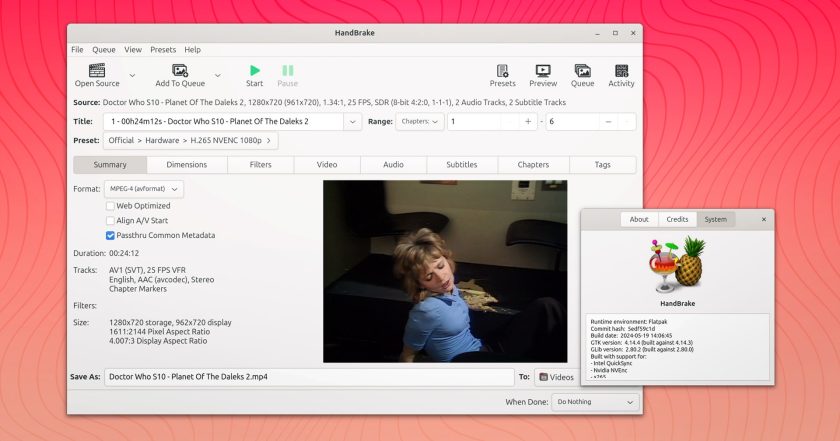840x441 pixels.
Task: Increment the start chapter with the plus button
Action: point(528,122)
